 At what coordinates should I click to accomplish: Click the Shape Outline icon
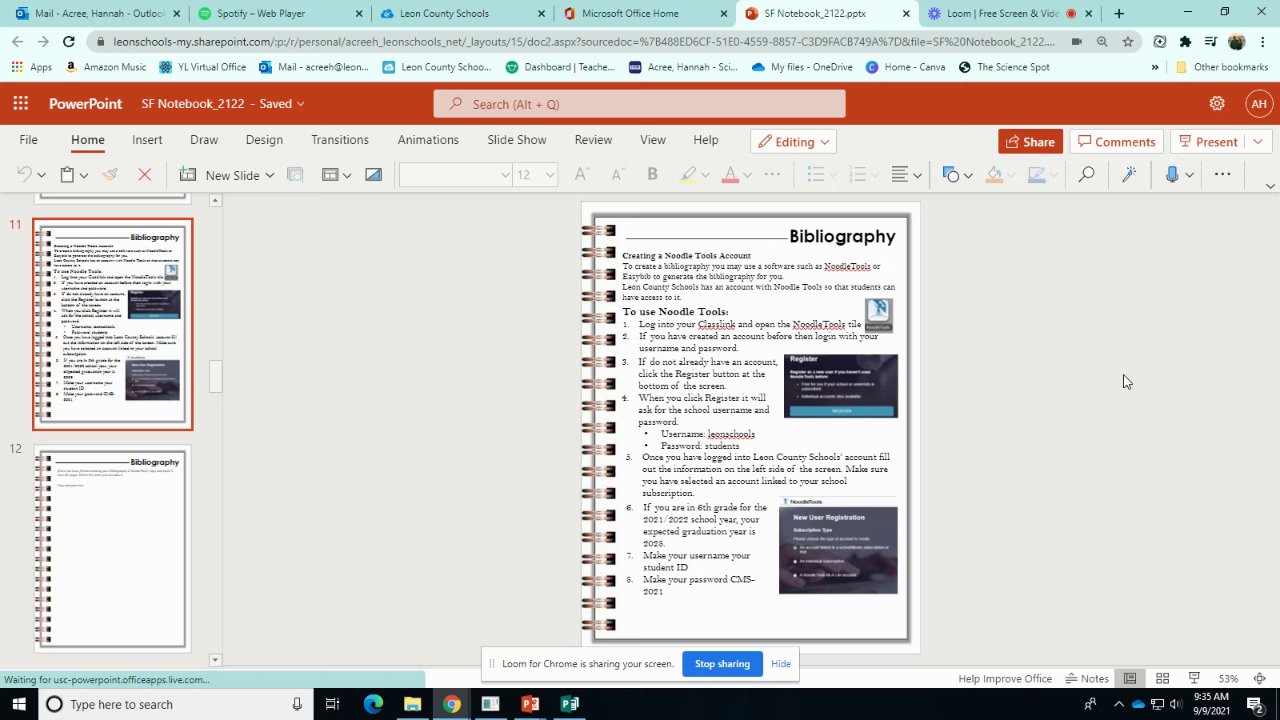[x=1037, y=175]
